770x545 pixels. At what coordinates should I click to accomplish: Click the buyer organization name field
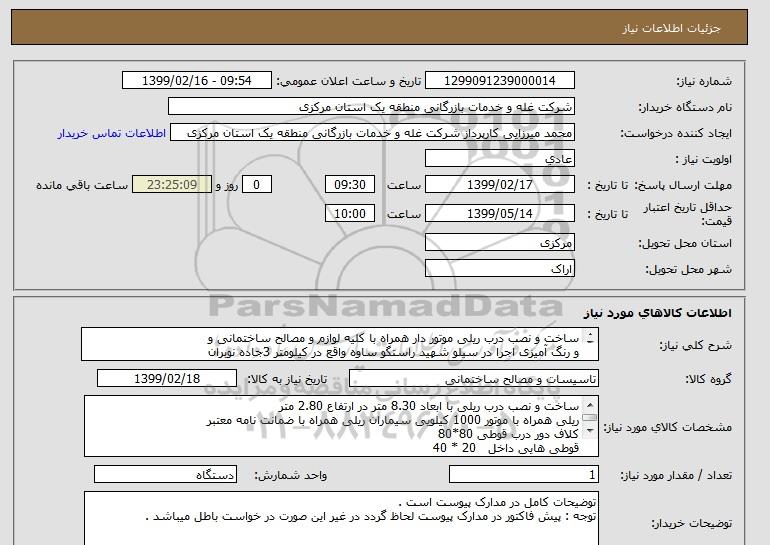coord(371,107)
